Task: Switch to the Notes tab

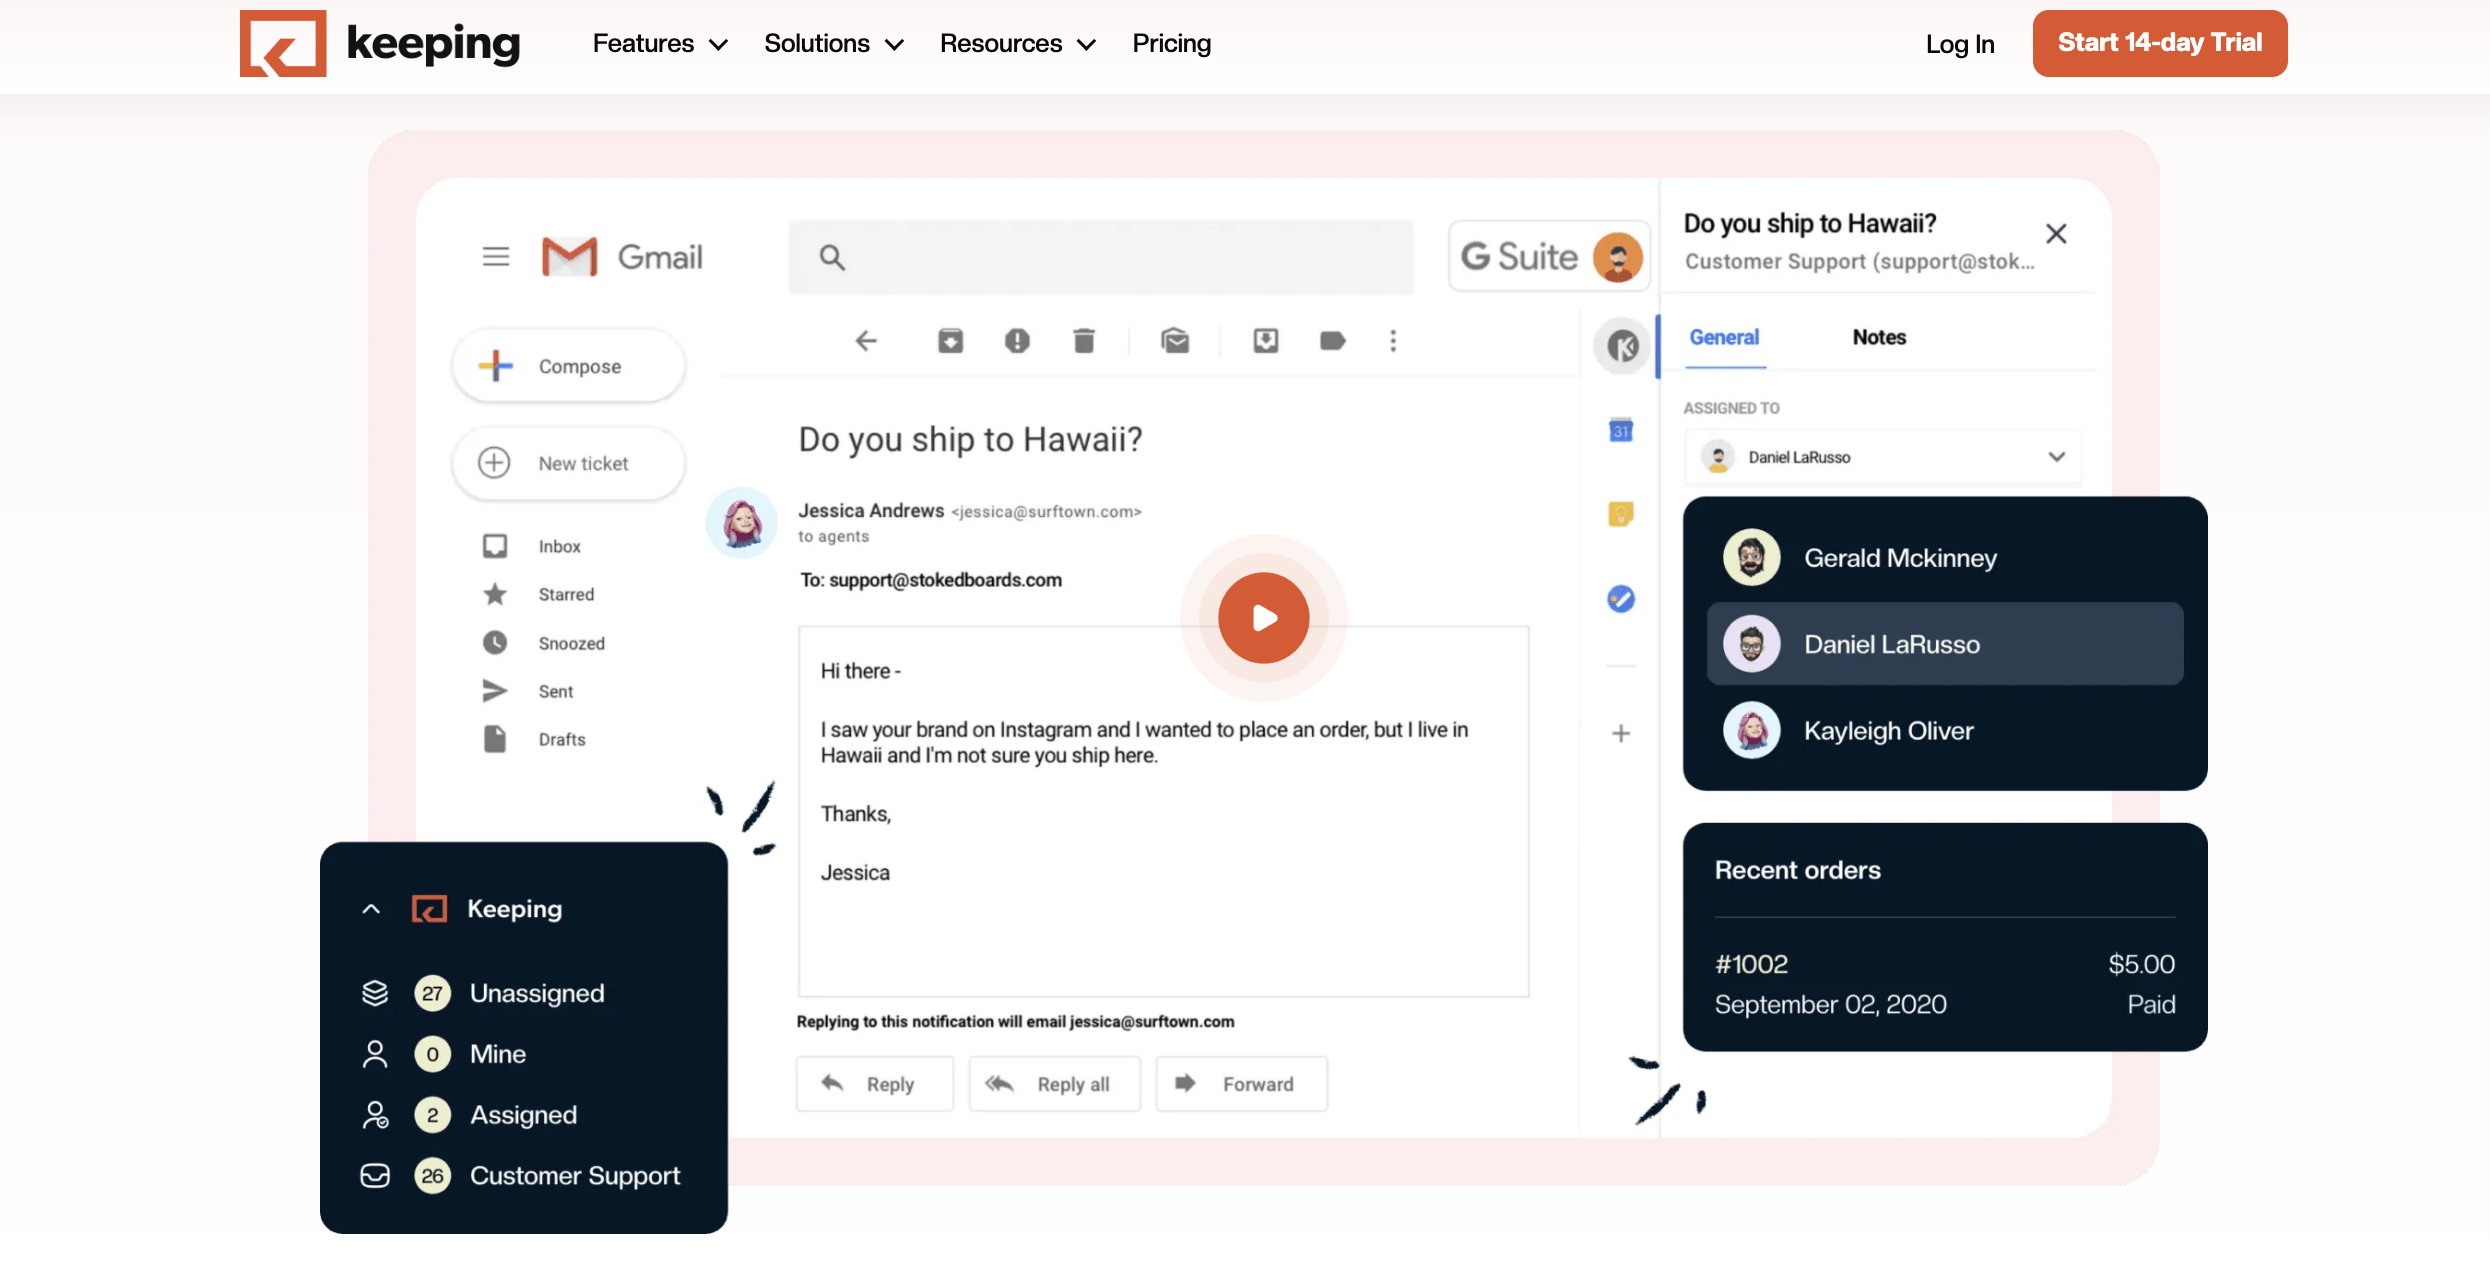Action: [x=1879, y=338]
